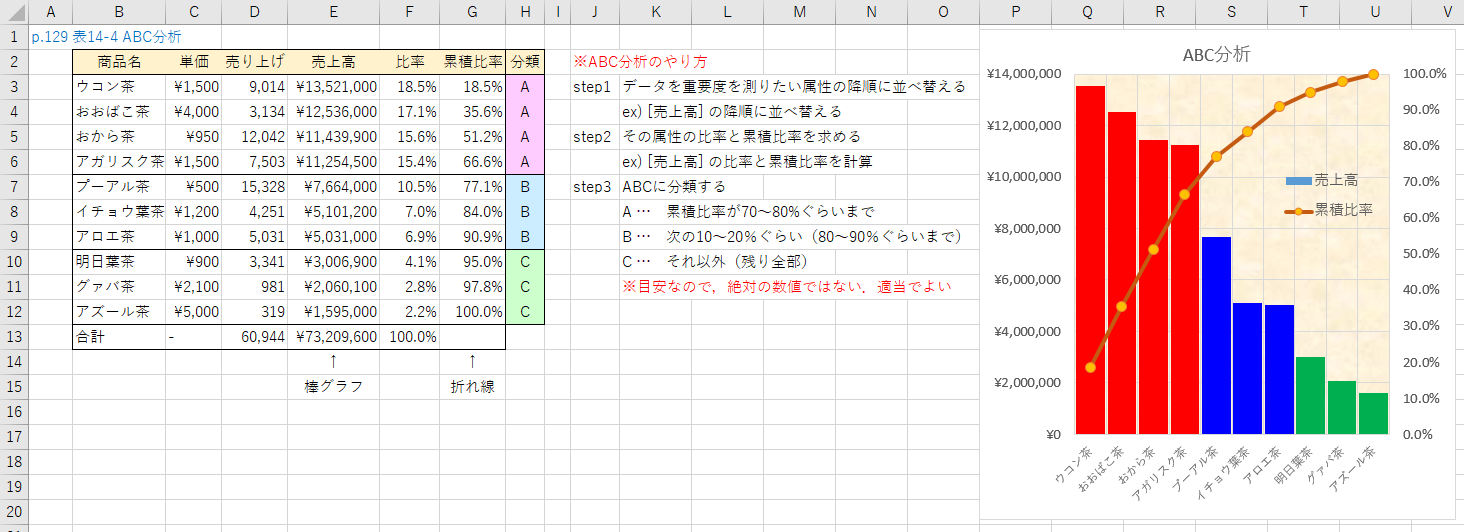Select row 7 header
The height and width of the screenshot is (532, 1464).
coord(14,187)
